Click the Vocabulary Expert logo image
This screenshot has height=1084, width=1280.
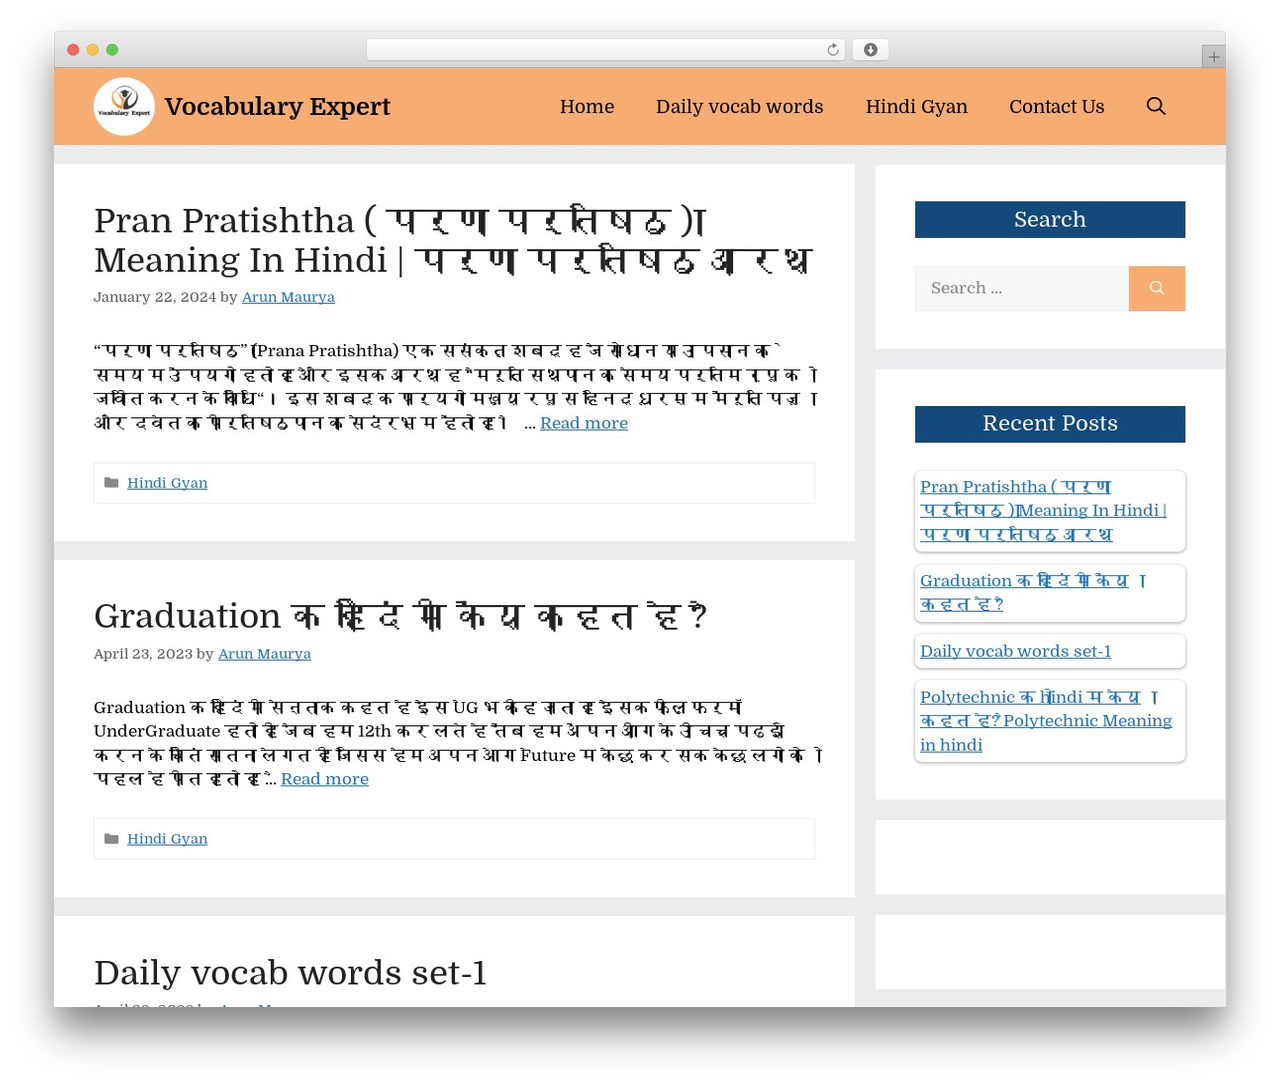(x=124, y=106)
